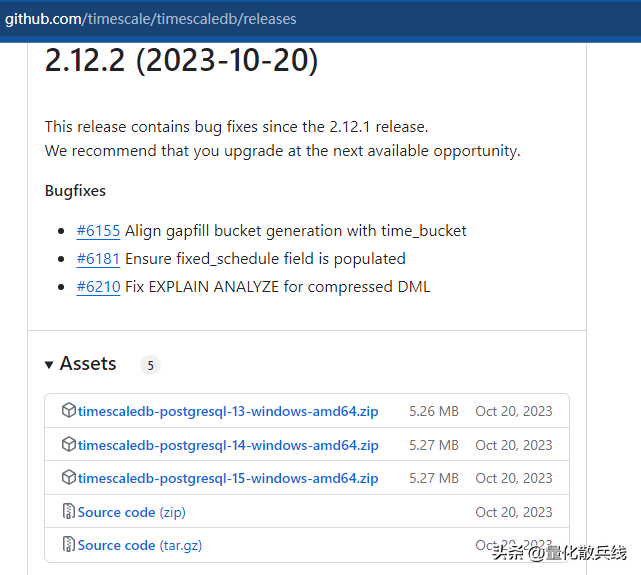The image size is (641, 575).
Task: Download Source code (zip) archive
Action: (x=131, y=512)
